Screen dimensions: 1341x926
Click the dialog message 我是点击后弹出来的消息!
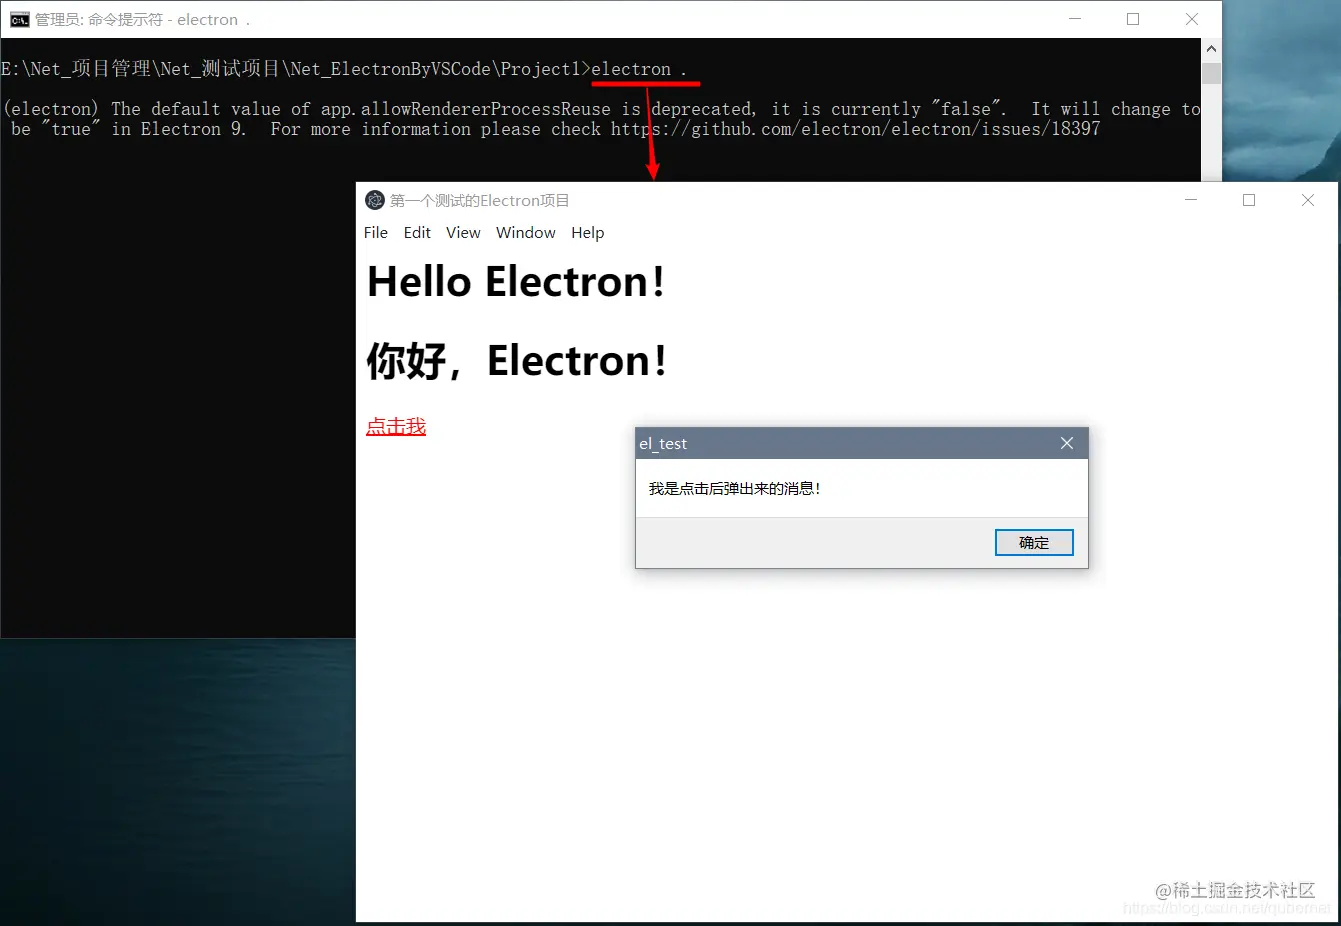735,488
